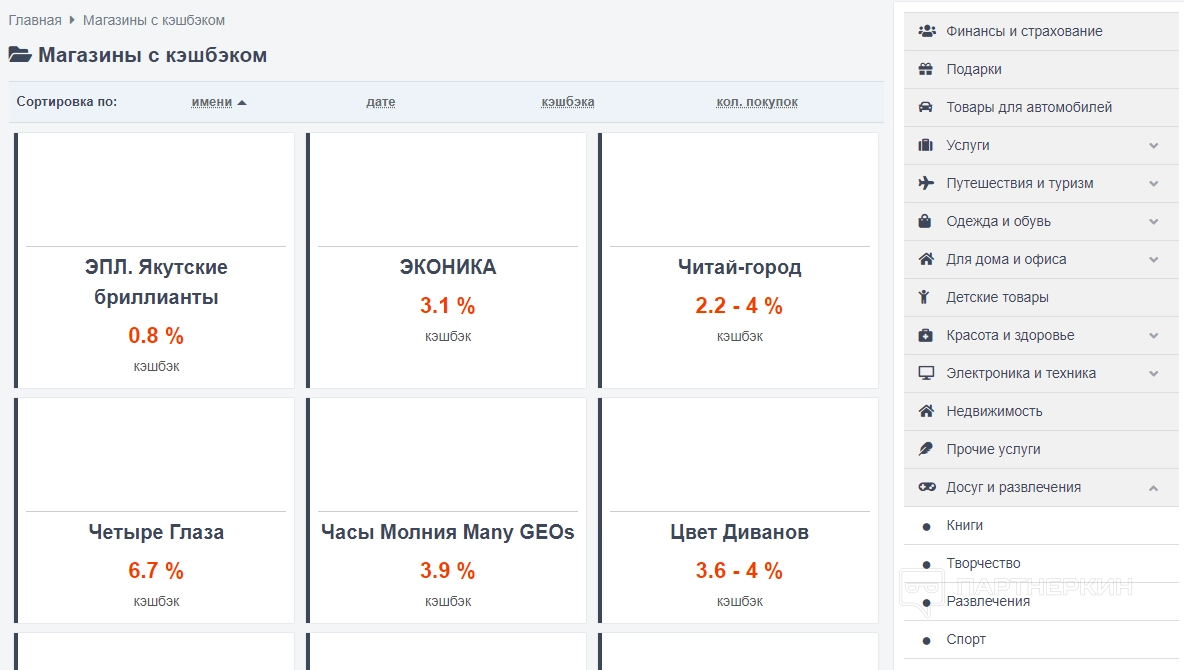Sort stores by имени
The width and height of the screenshot is (1184, 670).
[212, 102]
